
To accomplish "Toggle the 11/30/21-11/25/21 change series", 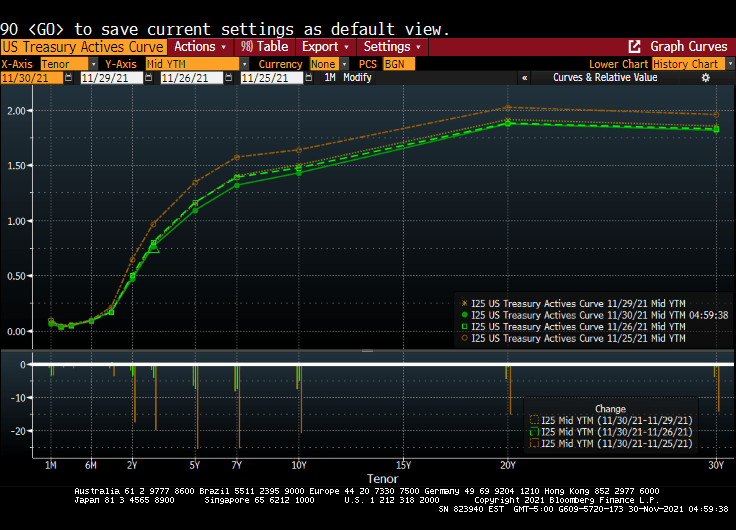I will [533, 442].
